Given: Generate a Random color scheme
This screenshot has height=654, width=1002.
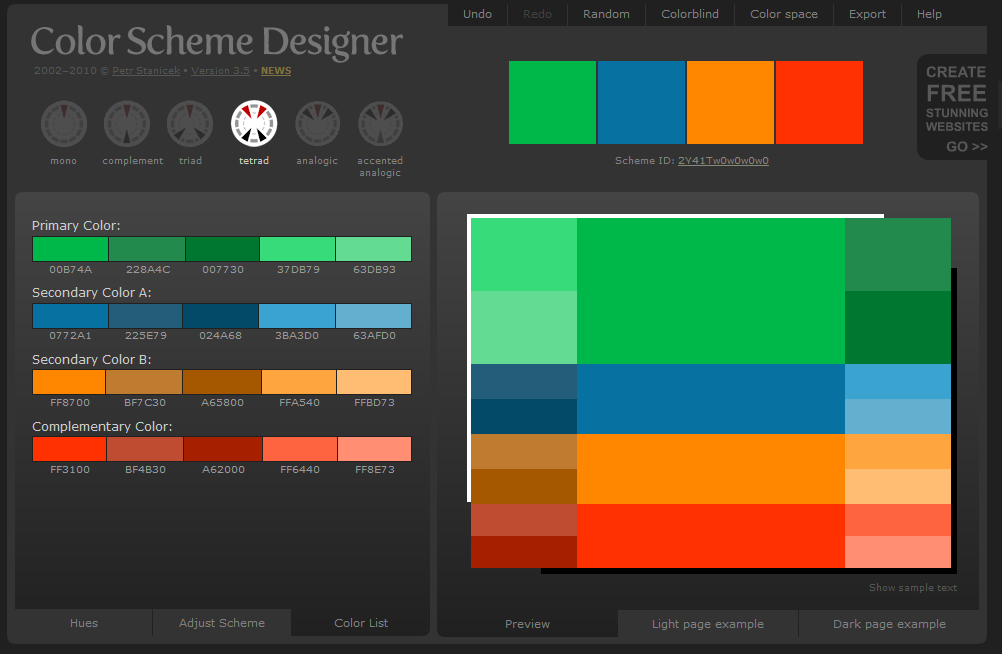Looking at the screenshot, I should click(x=606, y=14).
